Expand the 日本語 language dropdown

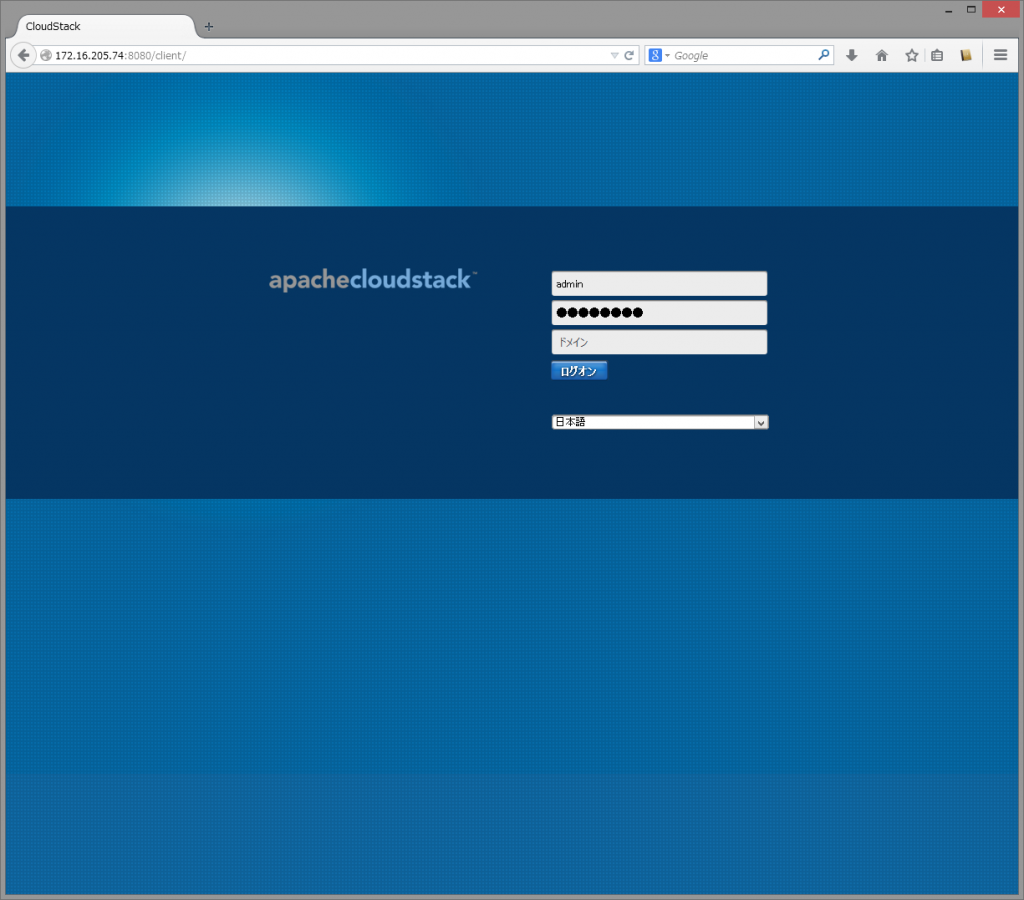click(660, 422)
